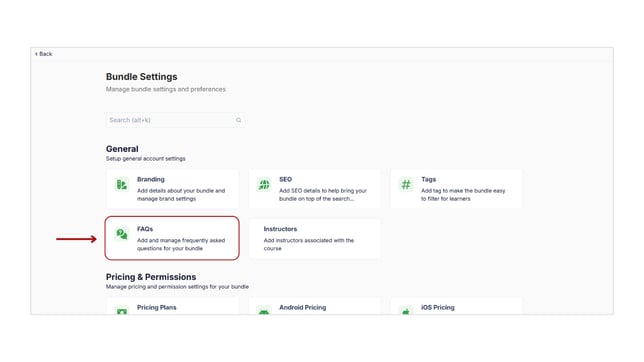Open the SEO settings card

pyautogui.click(x=315, y=189)
